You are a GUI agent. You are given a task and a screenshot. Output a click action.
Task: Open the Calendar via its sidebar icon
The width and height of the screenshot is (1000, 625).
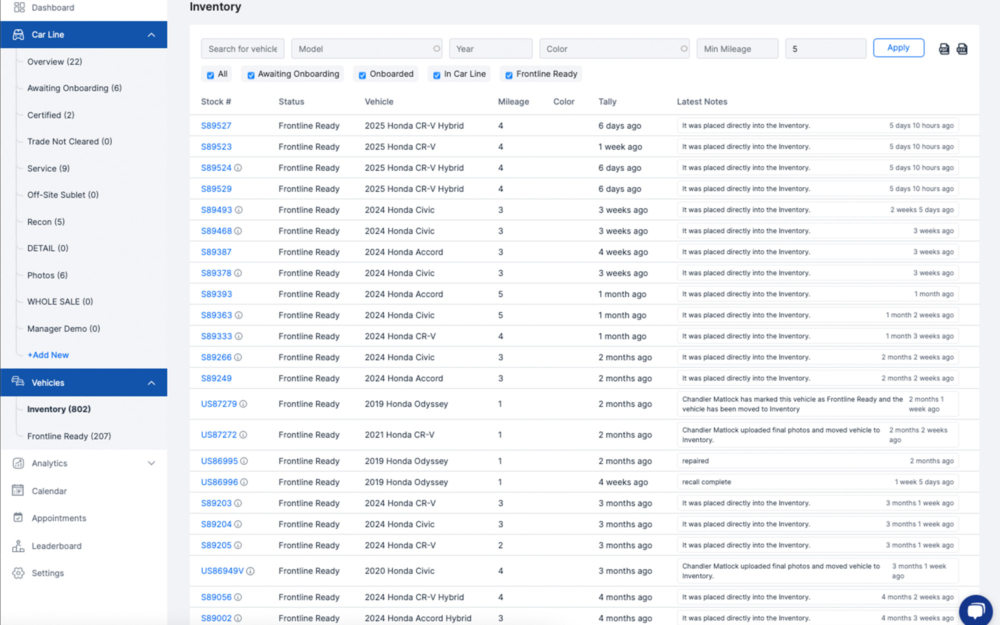coord(20,490)
